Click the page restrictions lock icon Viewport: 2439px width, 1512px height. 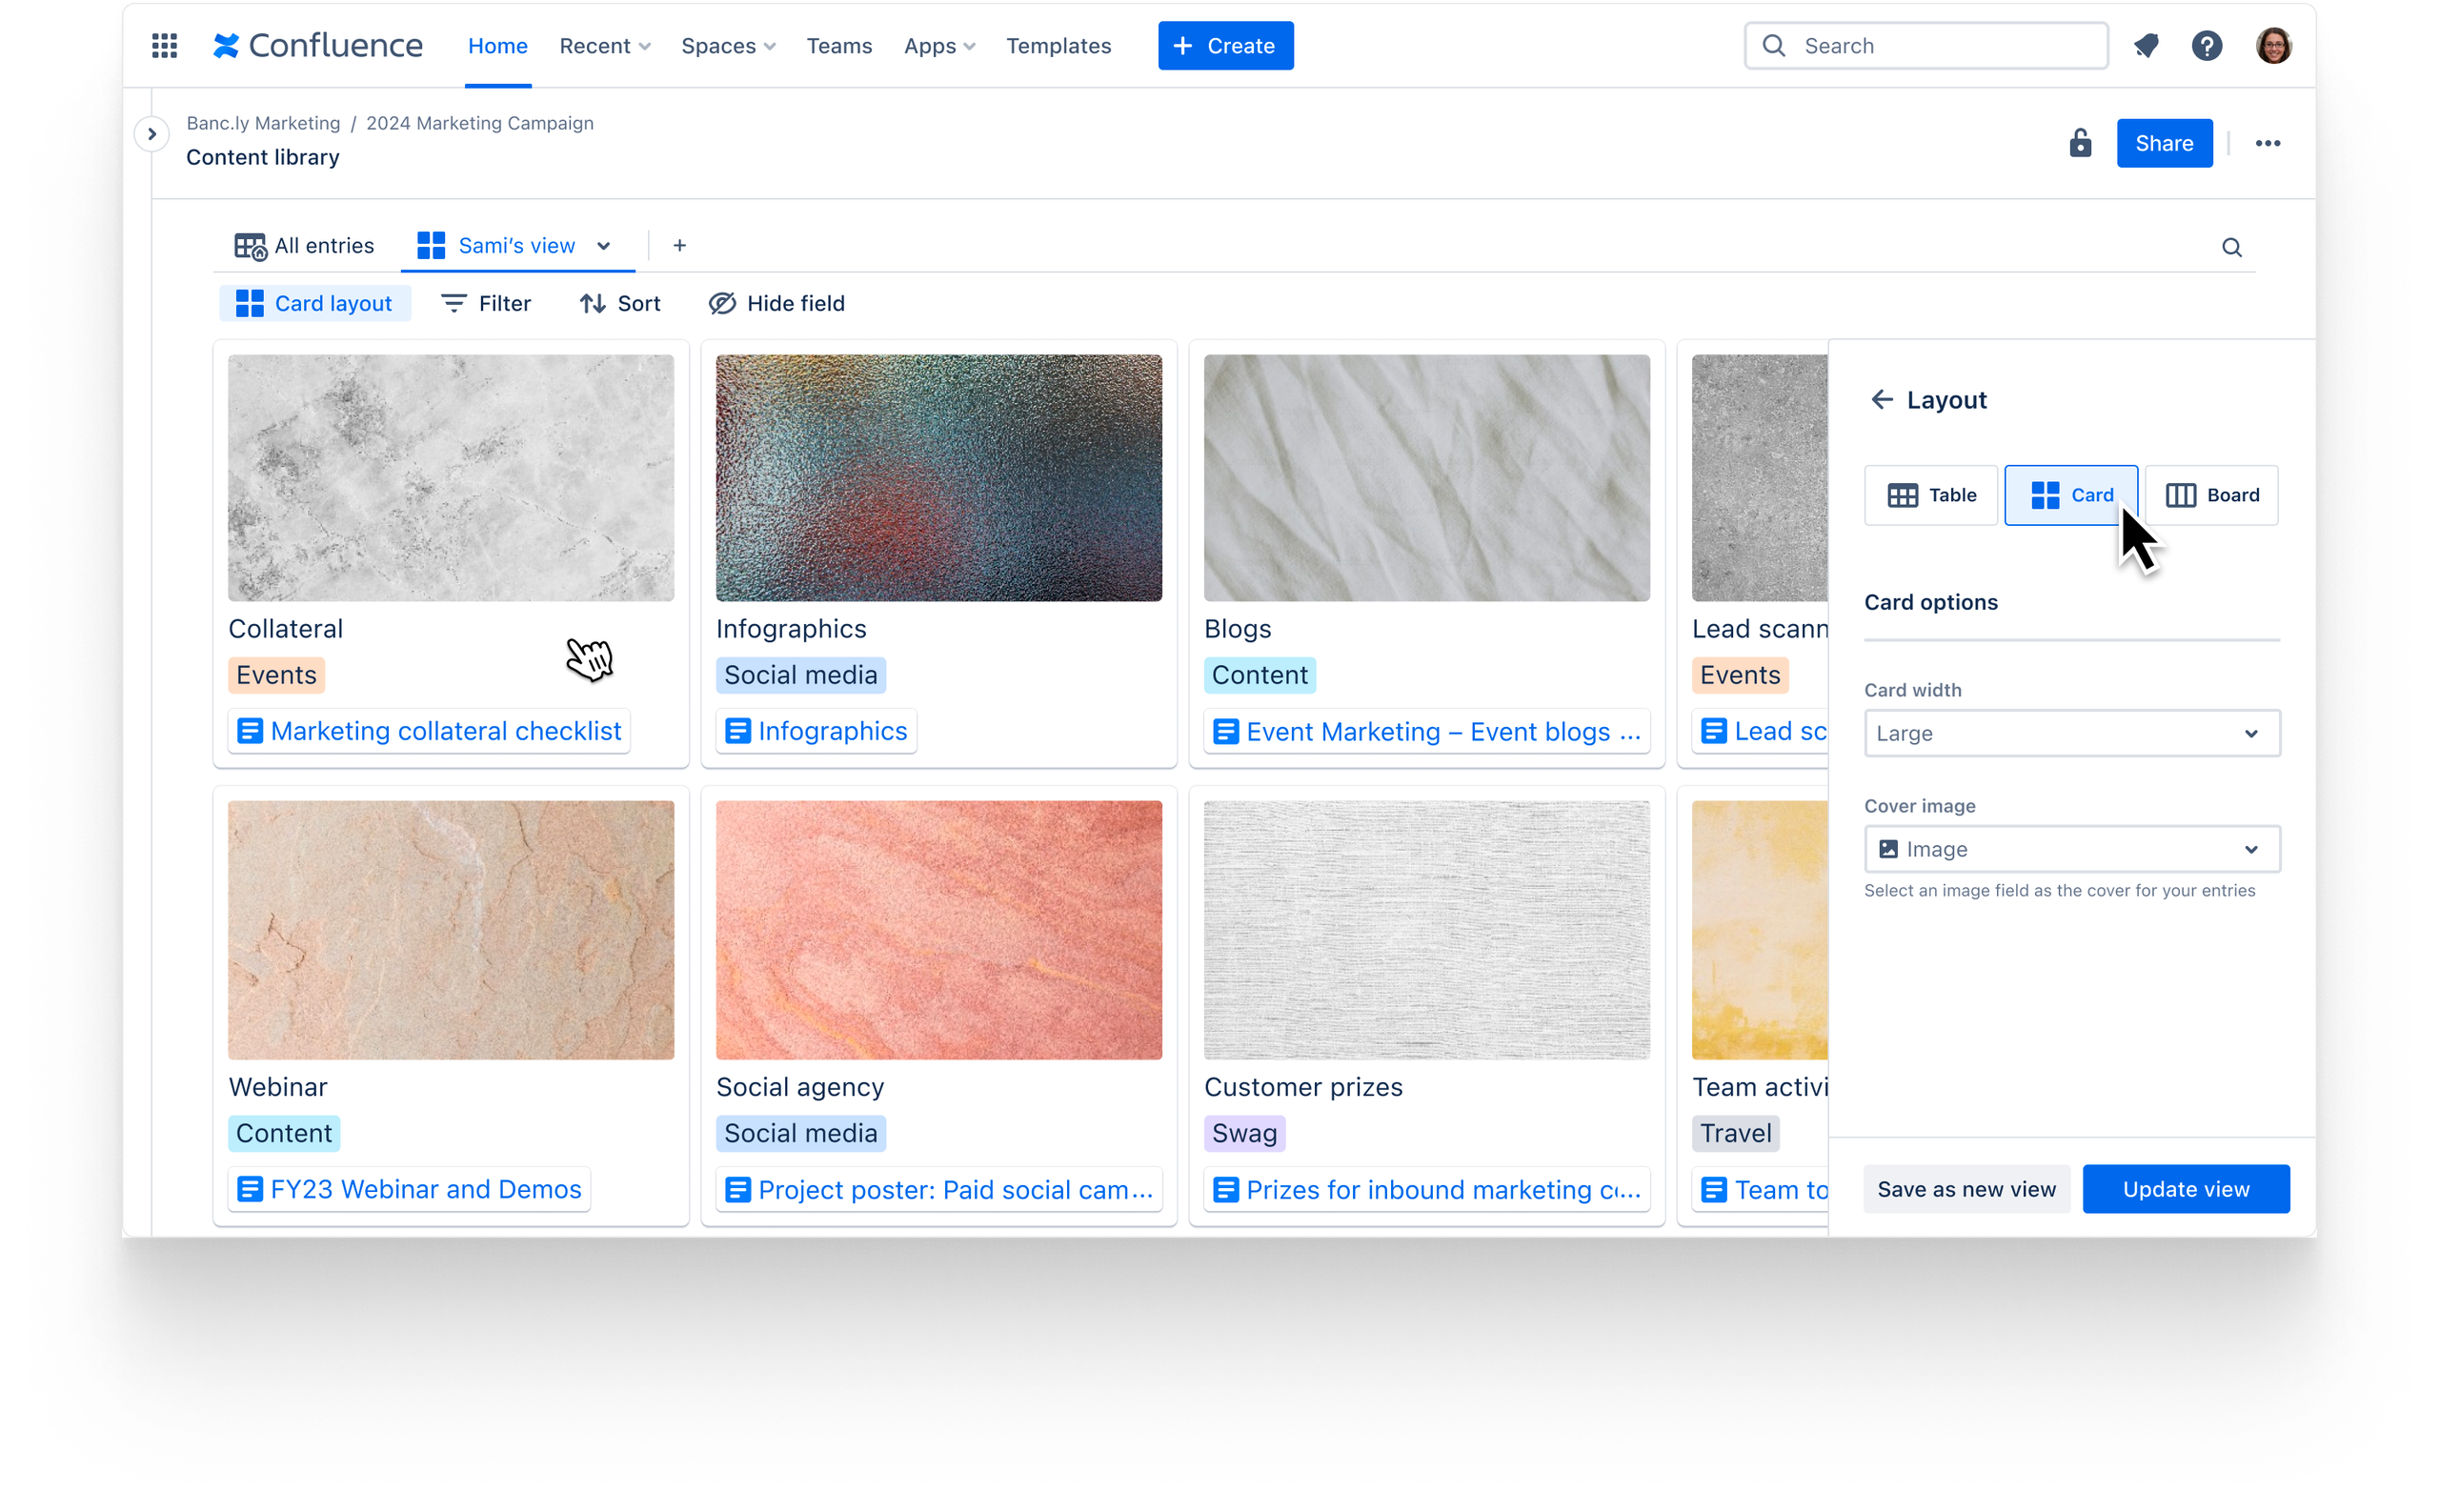click(2080, 143)
